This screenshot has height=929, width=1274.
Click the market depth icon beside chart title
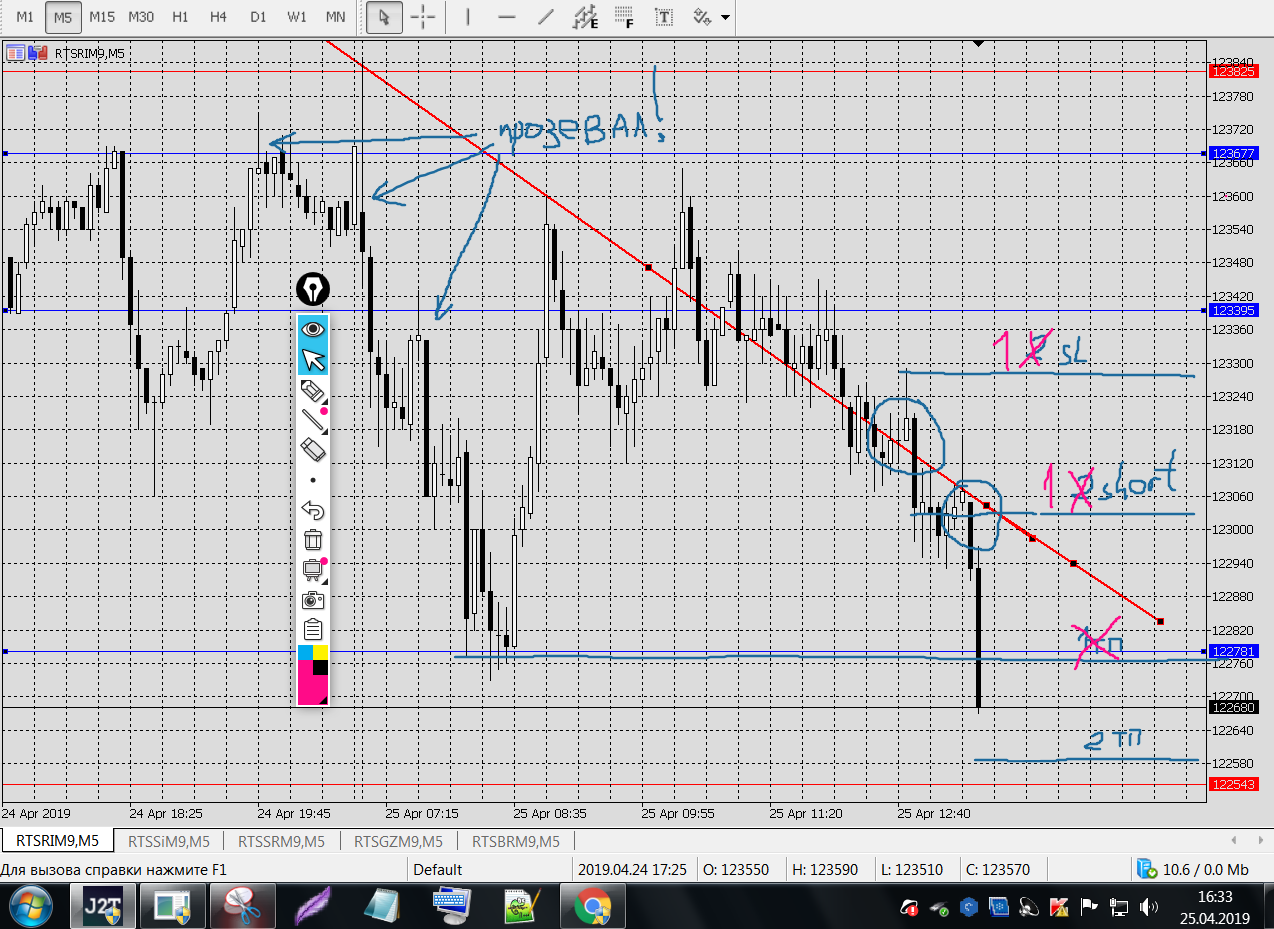pos(16,53)
